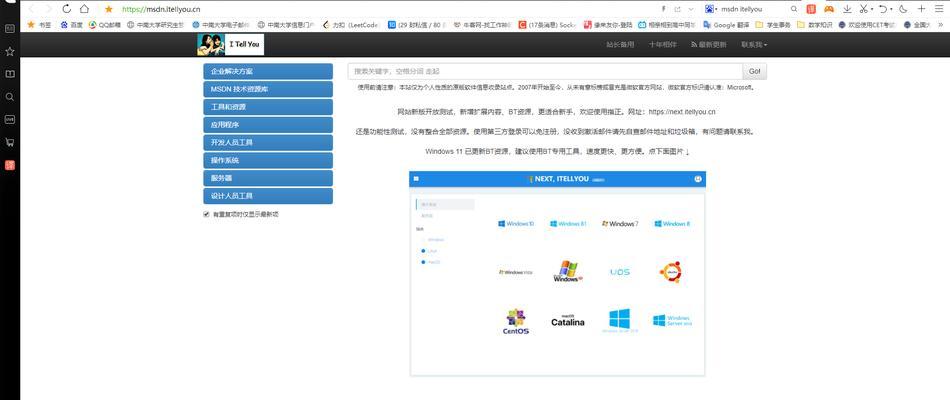
Task: Open the 最新更新 RSS nav item
Action: click(709, 45)
